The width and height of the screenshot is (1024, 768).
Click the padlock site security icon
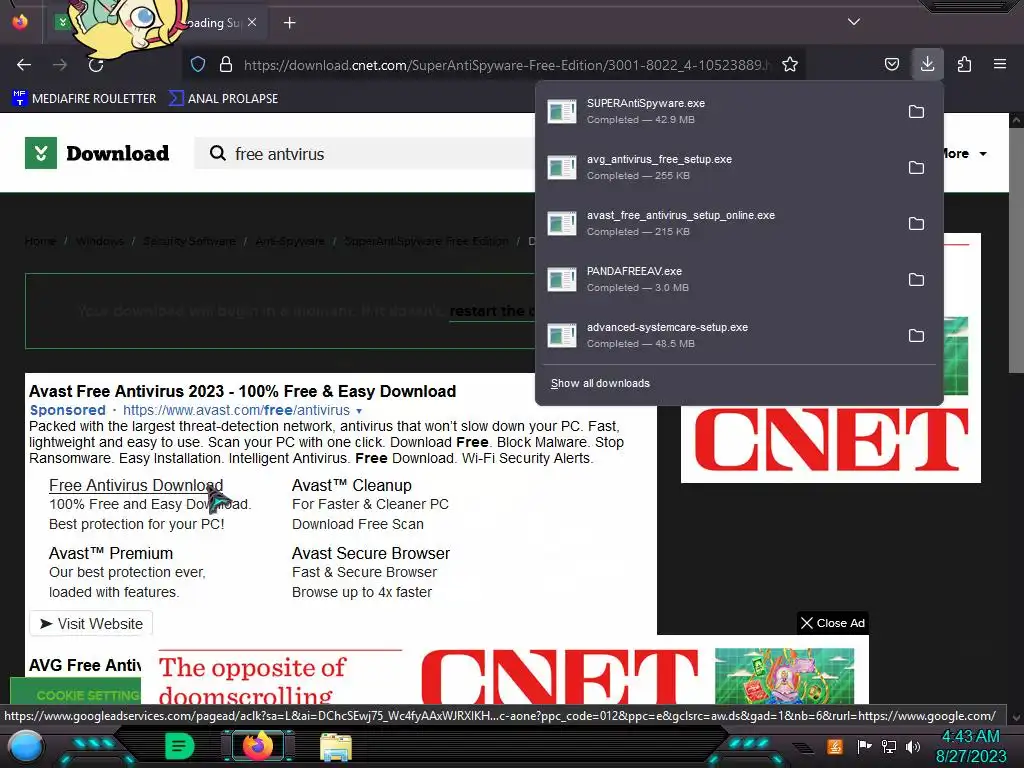tap(226, 64)
